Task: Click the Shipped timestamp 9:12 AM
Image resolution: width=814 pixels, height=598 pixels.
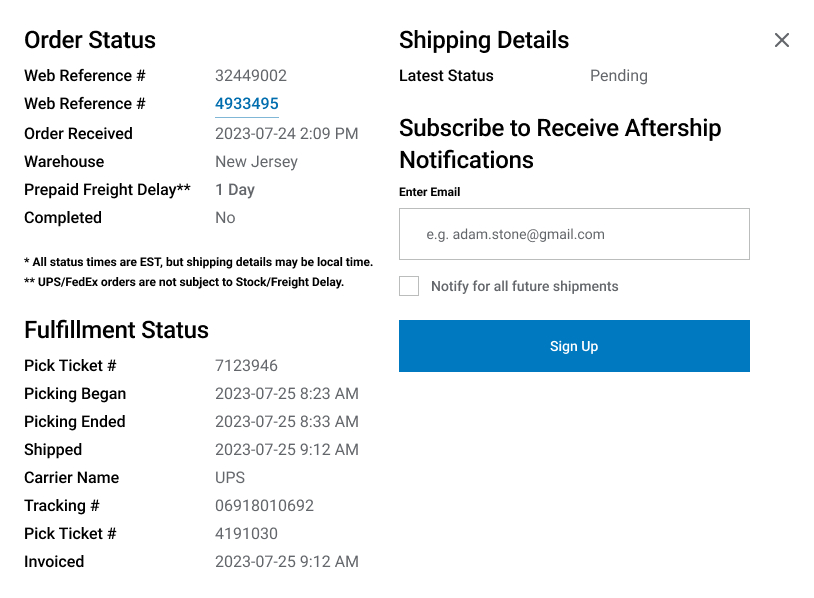Action: coord(287,449)
